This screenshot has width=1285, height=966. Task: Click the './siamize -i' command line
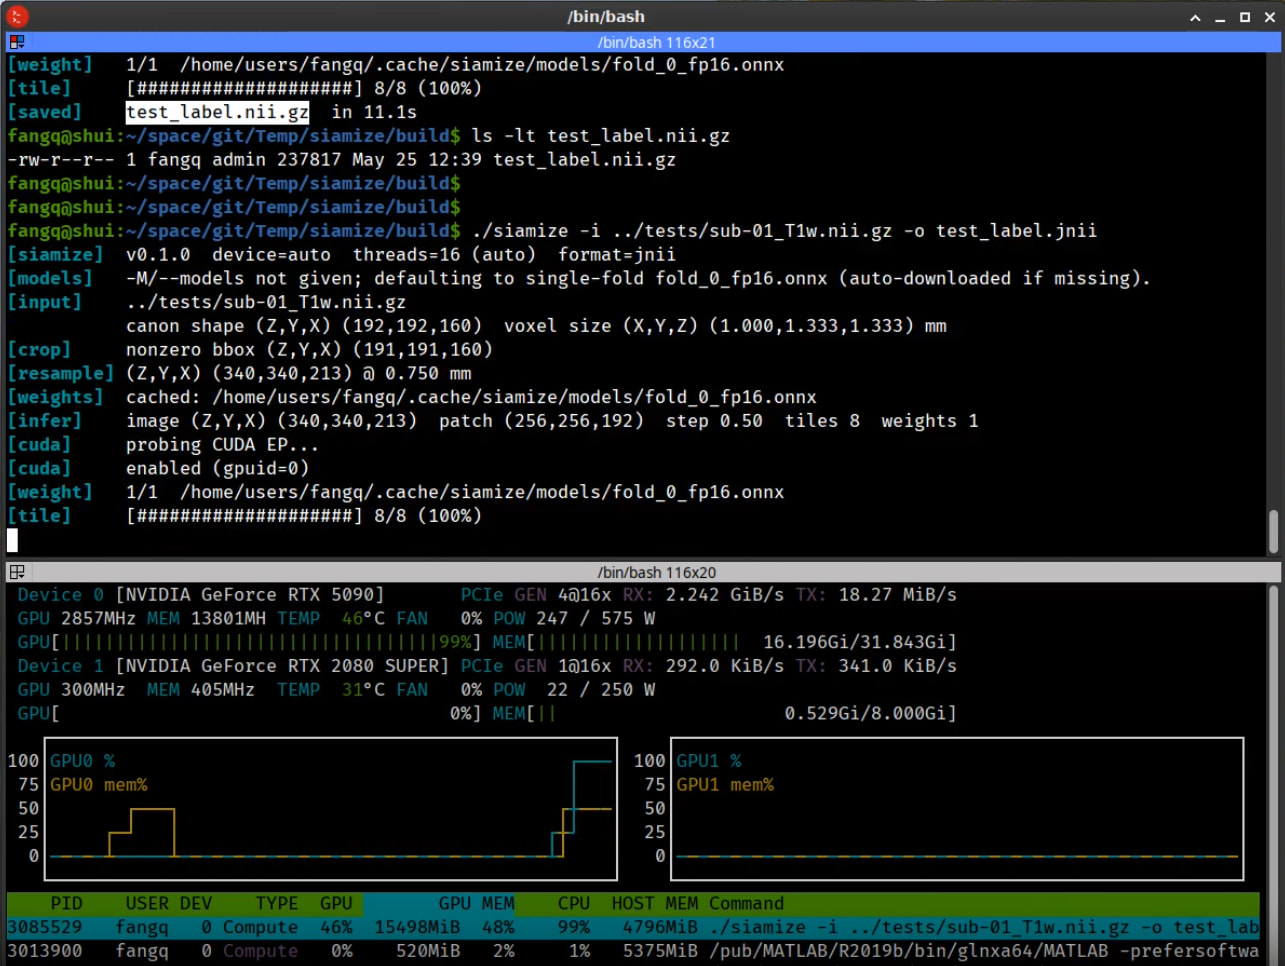point(784,231)
